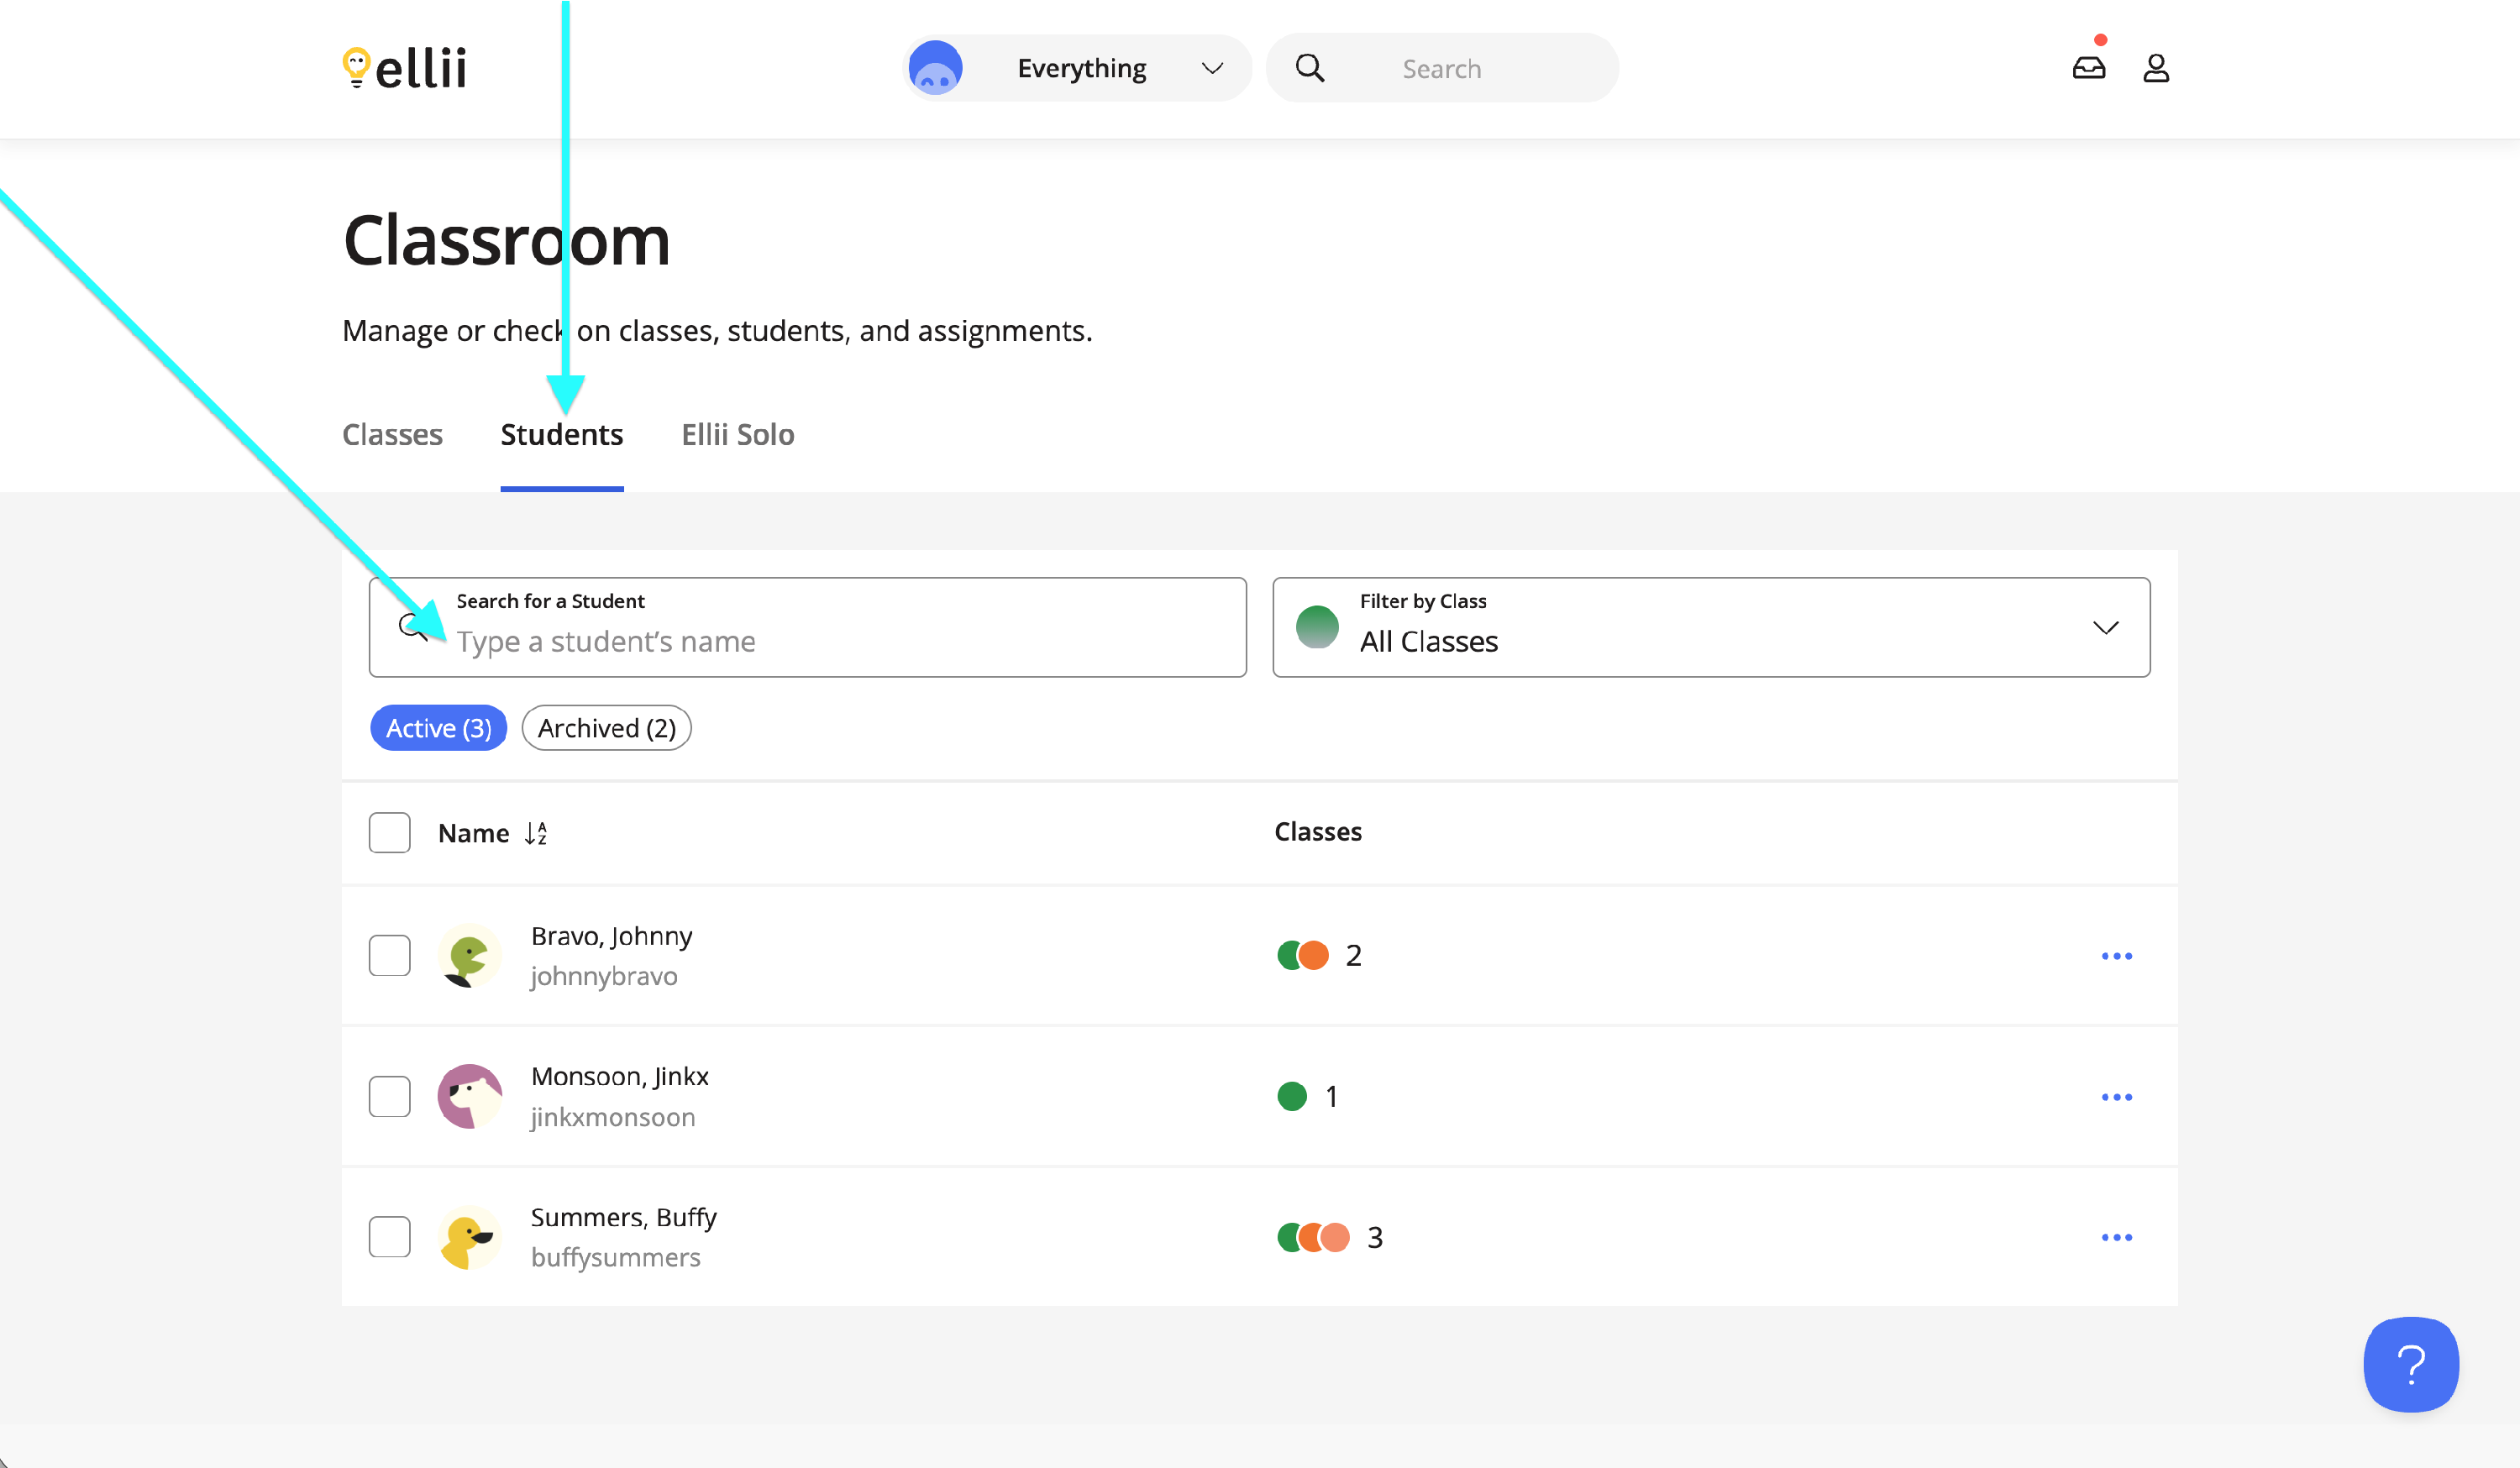
Task: Open more options for Jinkx Monsoon
Action: pyautogui.click(x=2116, y=1097)
